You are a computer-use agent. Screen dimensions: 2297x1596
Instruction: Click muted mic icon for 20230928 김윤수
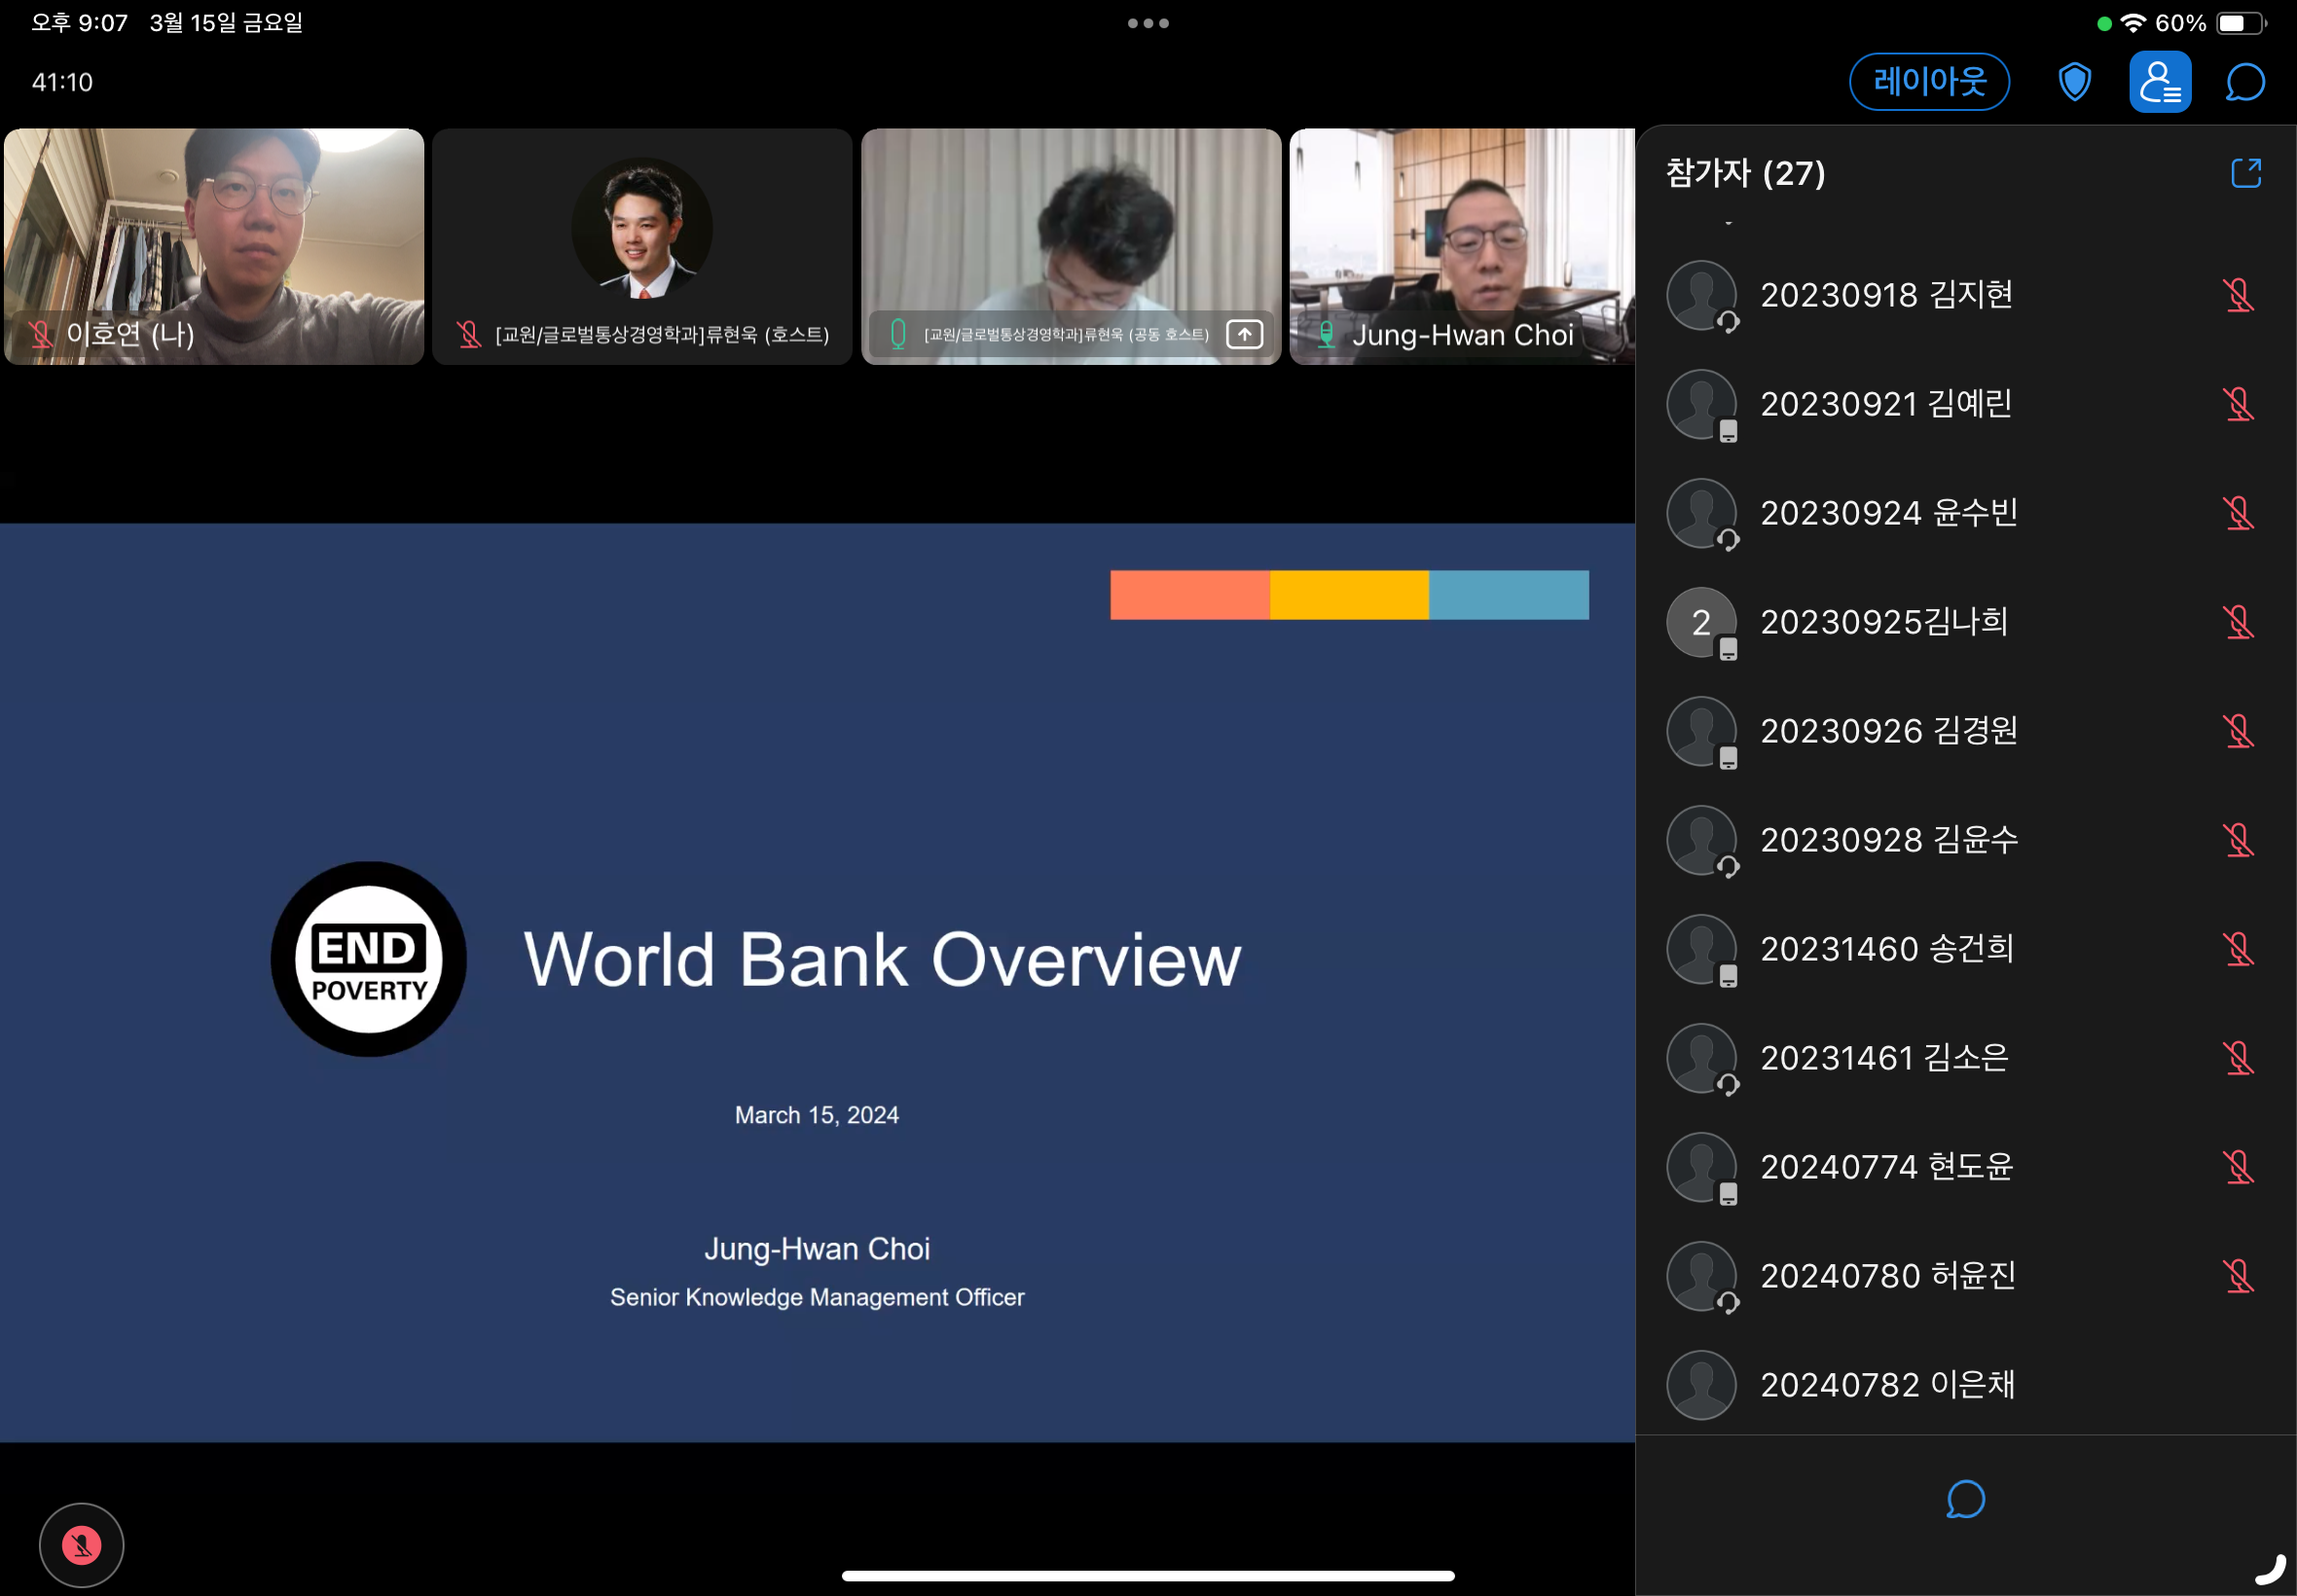(x=2238, y=840)
